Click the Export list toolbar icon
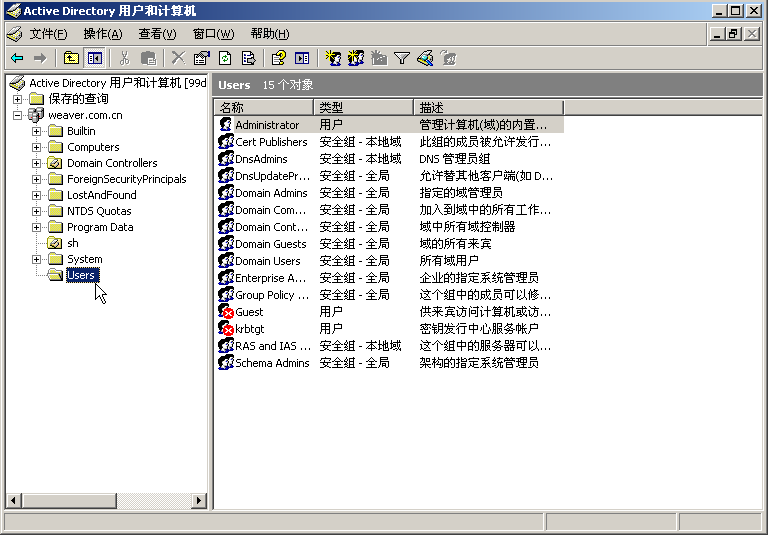 coord(248,58)
